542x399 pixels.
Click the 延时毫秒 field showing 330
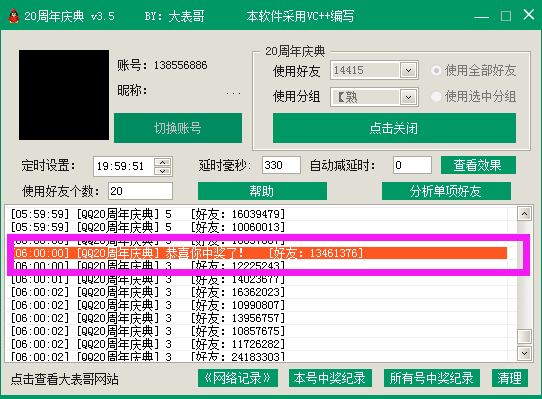point(281,165)
